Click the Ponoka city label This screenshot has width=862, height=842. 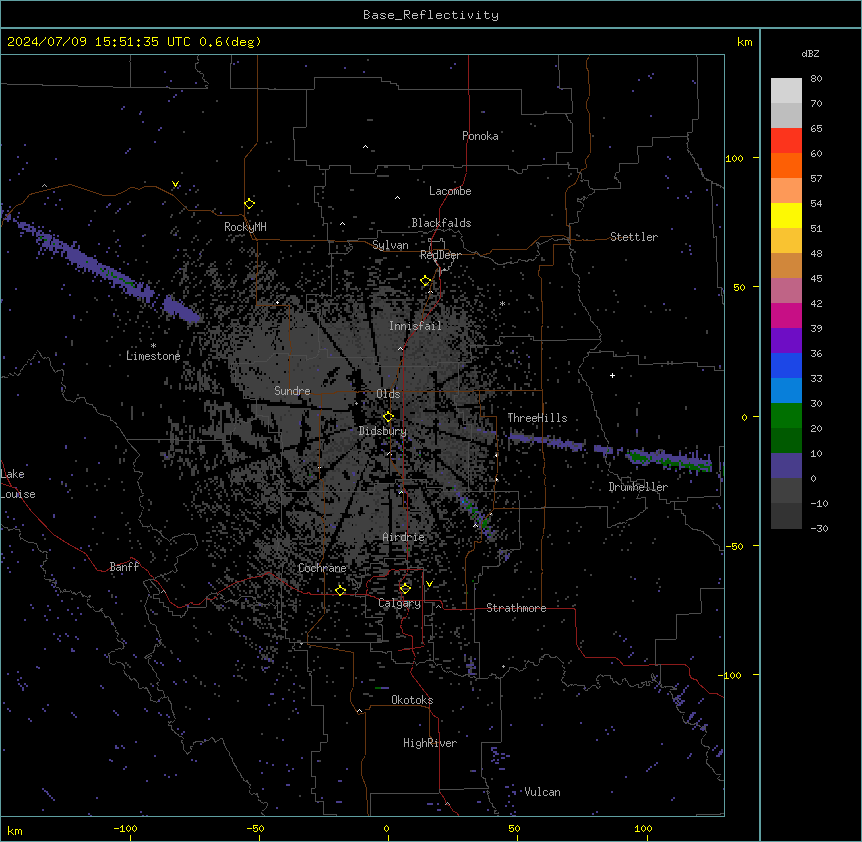coord(480,136)
